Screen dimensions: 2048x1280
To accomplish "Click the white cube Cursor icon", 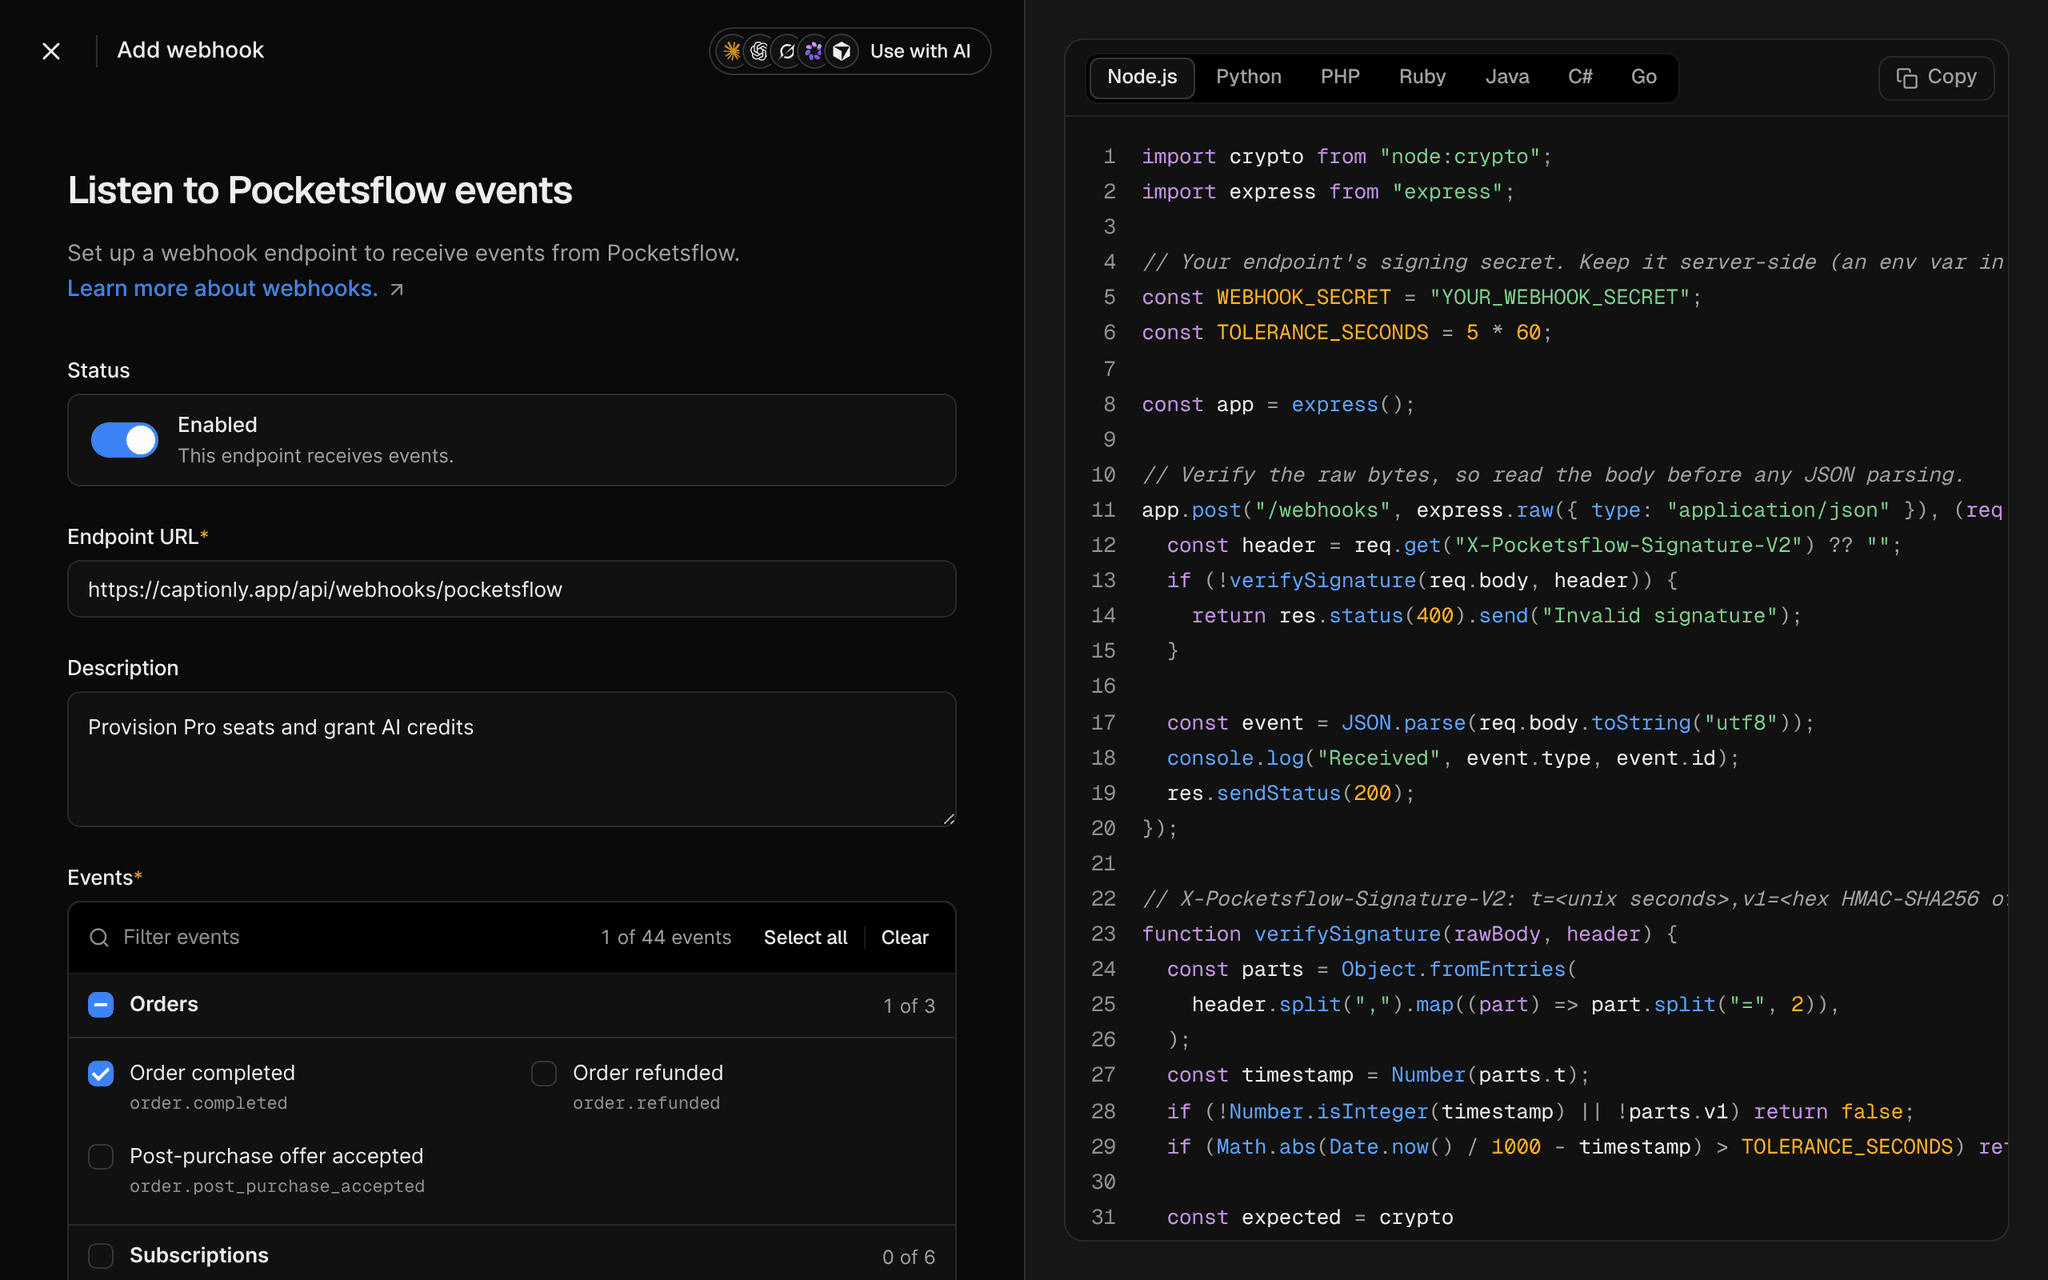I will (x=842, y=51).
